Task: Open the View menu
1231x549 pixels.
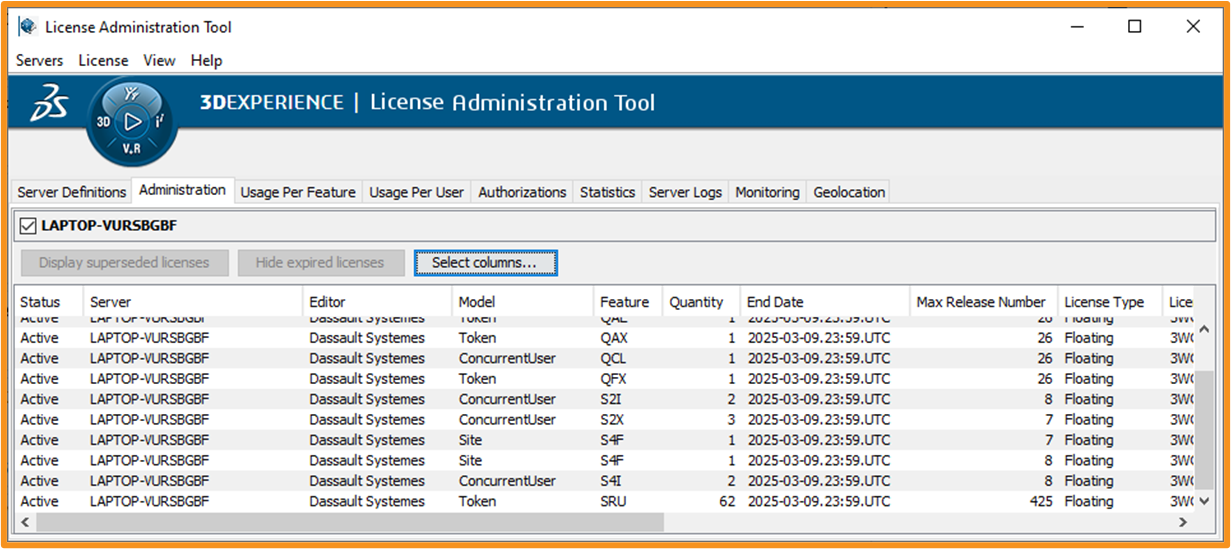Action: coord(159,61)
